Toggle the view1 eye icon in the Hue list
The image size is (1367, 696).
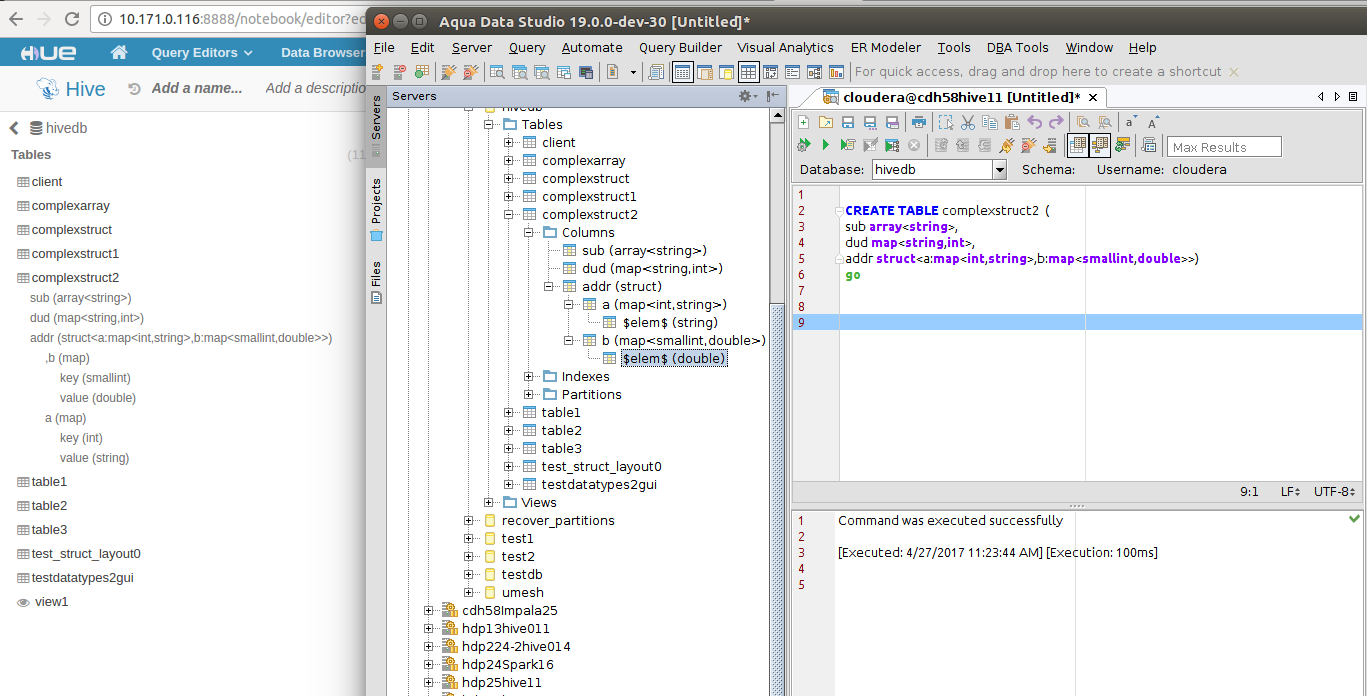(x=24, y=602)
